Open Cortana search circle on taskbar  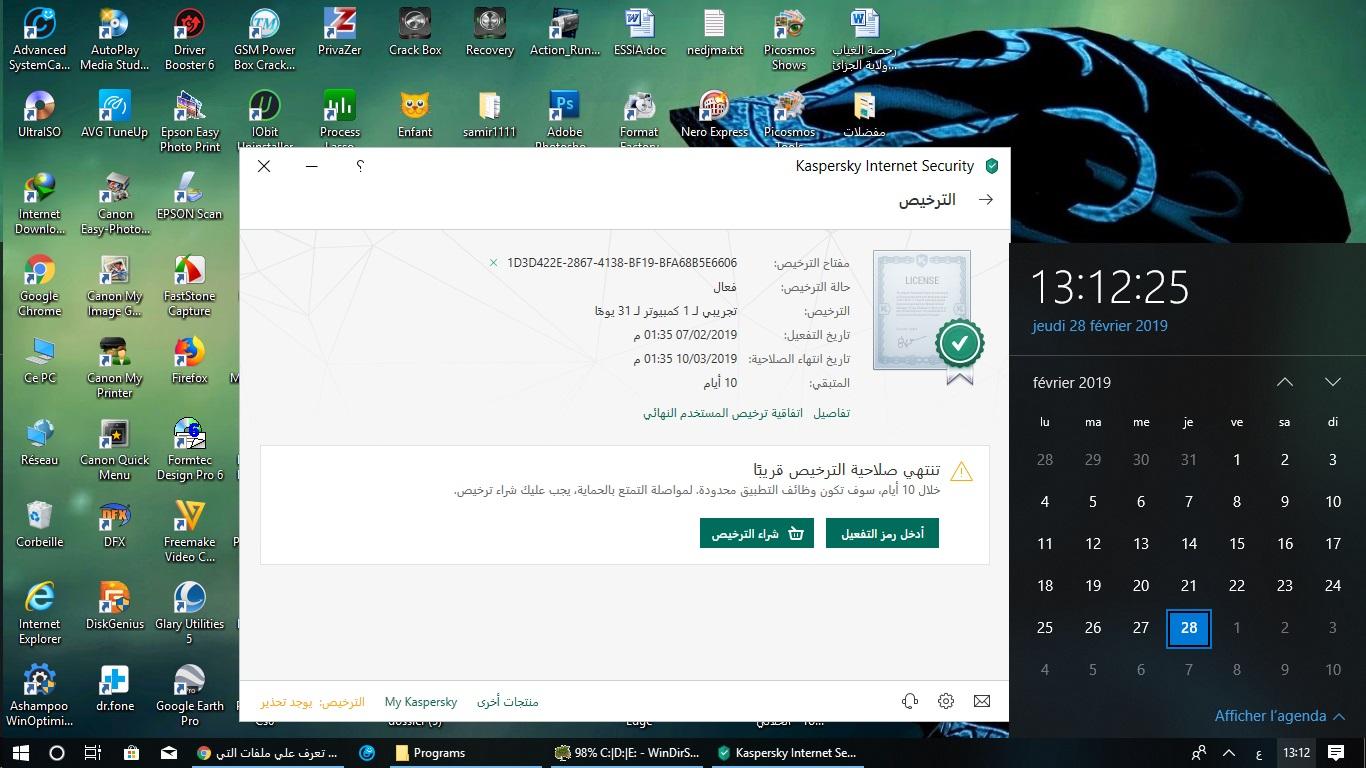click(x=57, y=752)
